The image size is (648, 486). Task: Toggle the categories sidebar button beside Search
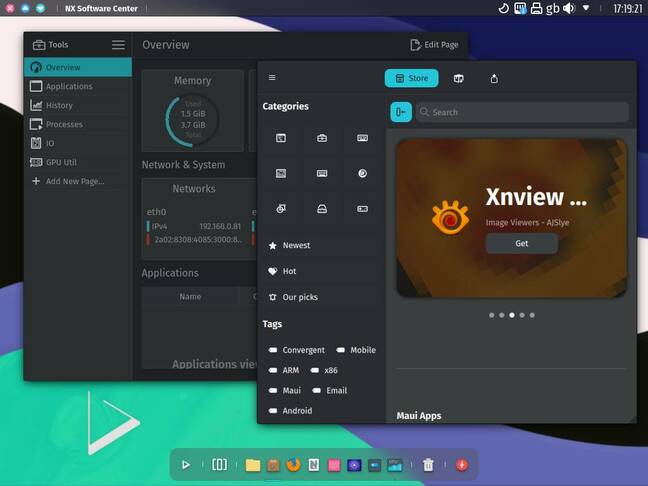[401, 112]
